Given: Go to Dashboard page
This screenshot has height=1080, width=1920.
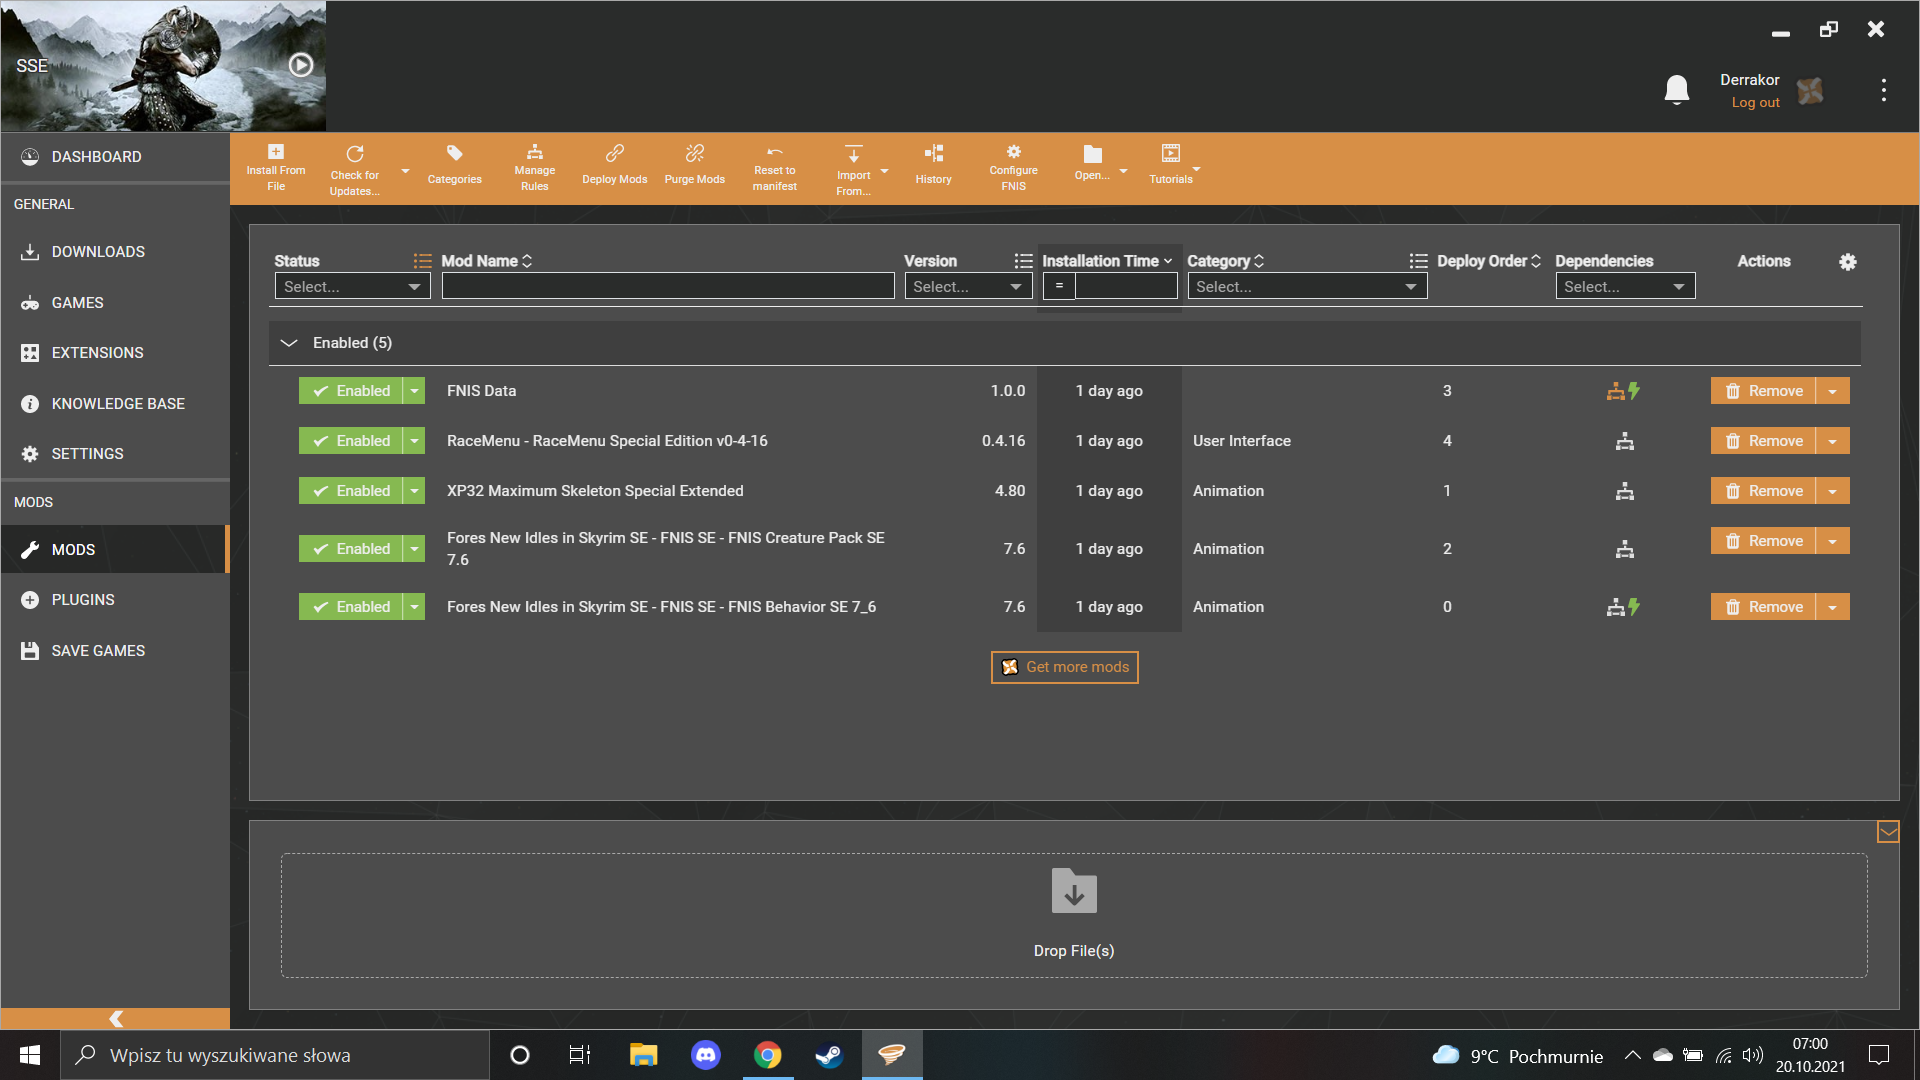Looking at the screenshot, I should pyautogui.click(x=115, y=157).
